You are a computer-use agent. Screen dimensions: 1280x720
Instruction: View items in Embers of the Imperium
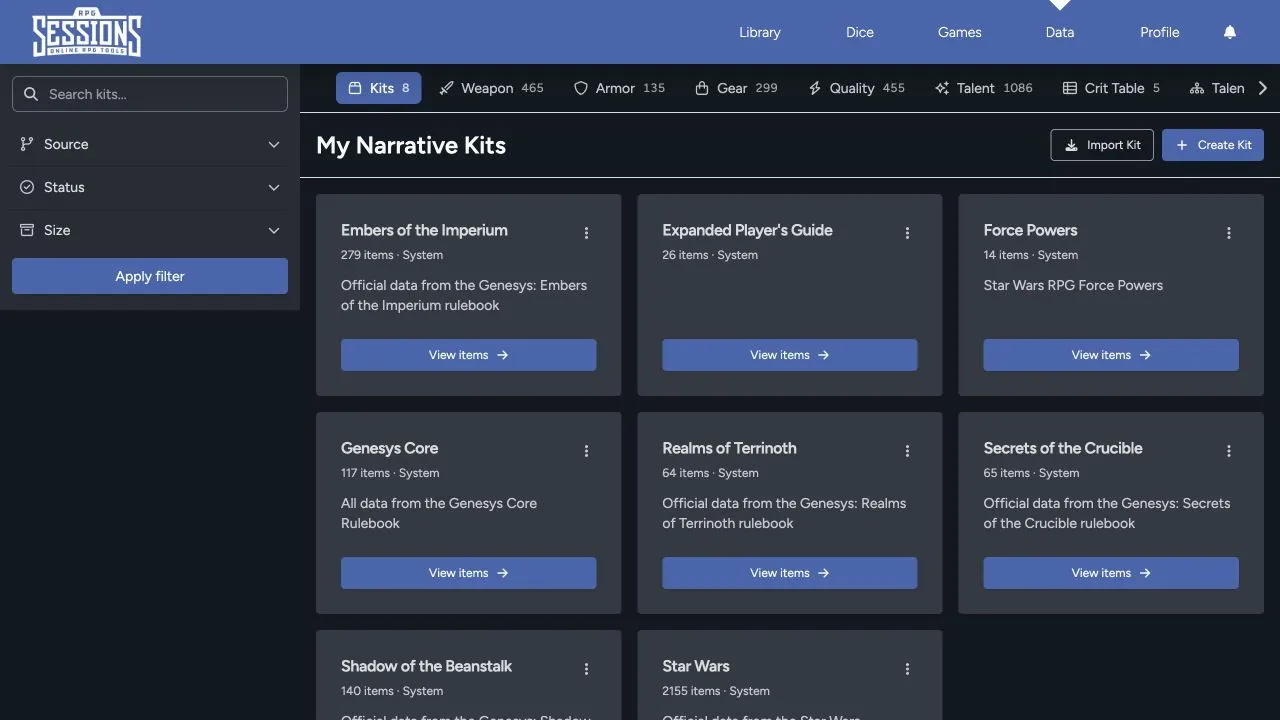tap(468, 355)
